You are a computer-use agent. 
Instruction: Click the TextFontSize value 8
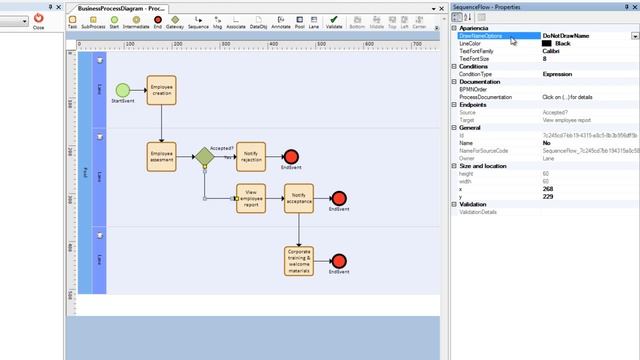point(544,59)
